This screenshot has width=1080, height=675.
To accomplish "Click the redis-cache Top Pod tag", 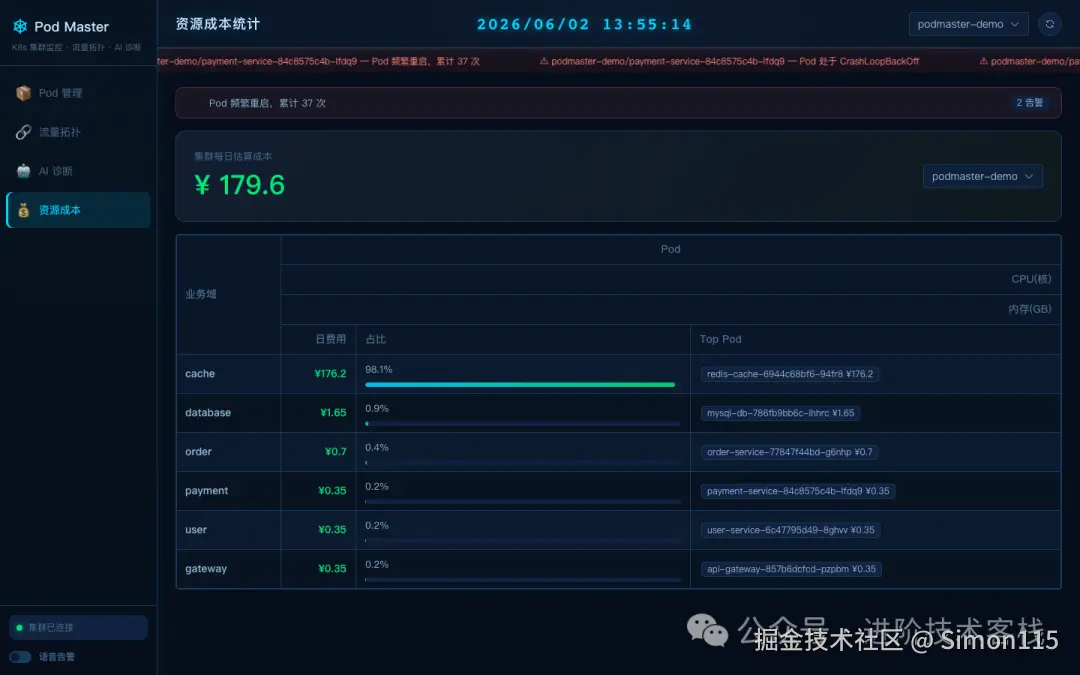I will pos(789,374).
